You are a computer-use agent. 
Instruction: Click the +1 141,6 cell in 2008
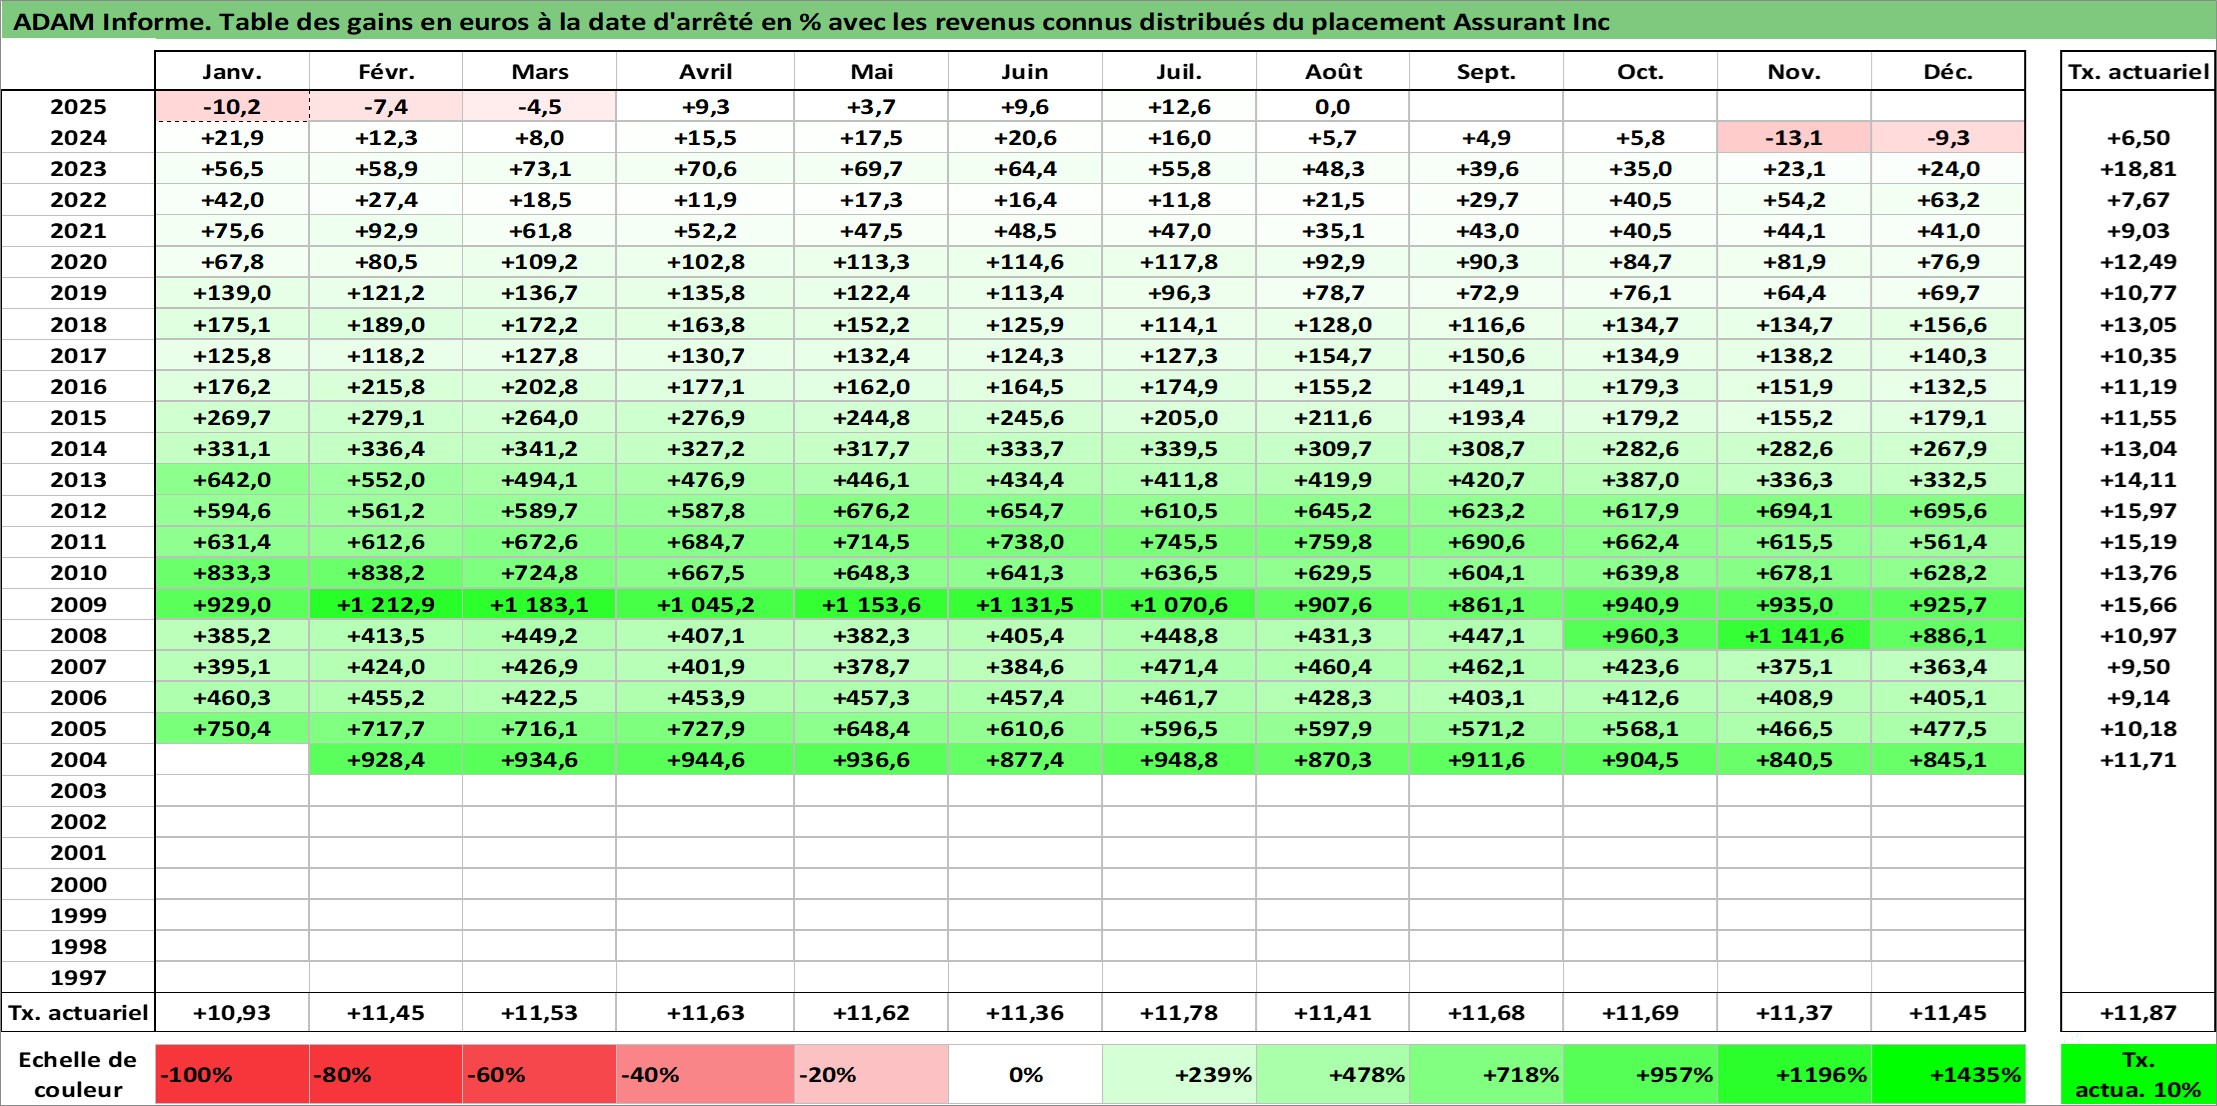coord(1794,635)
